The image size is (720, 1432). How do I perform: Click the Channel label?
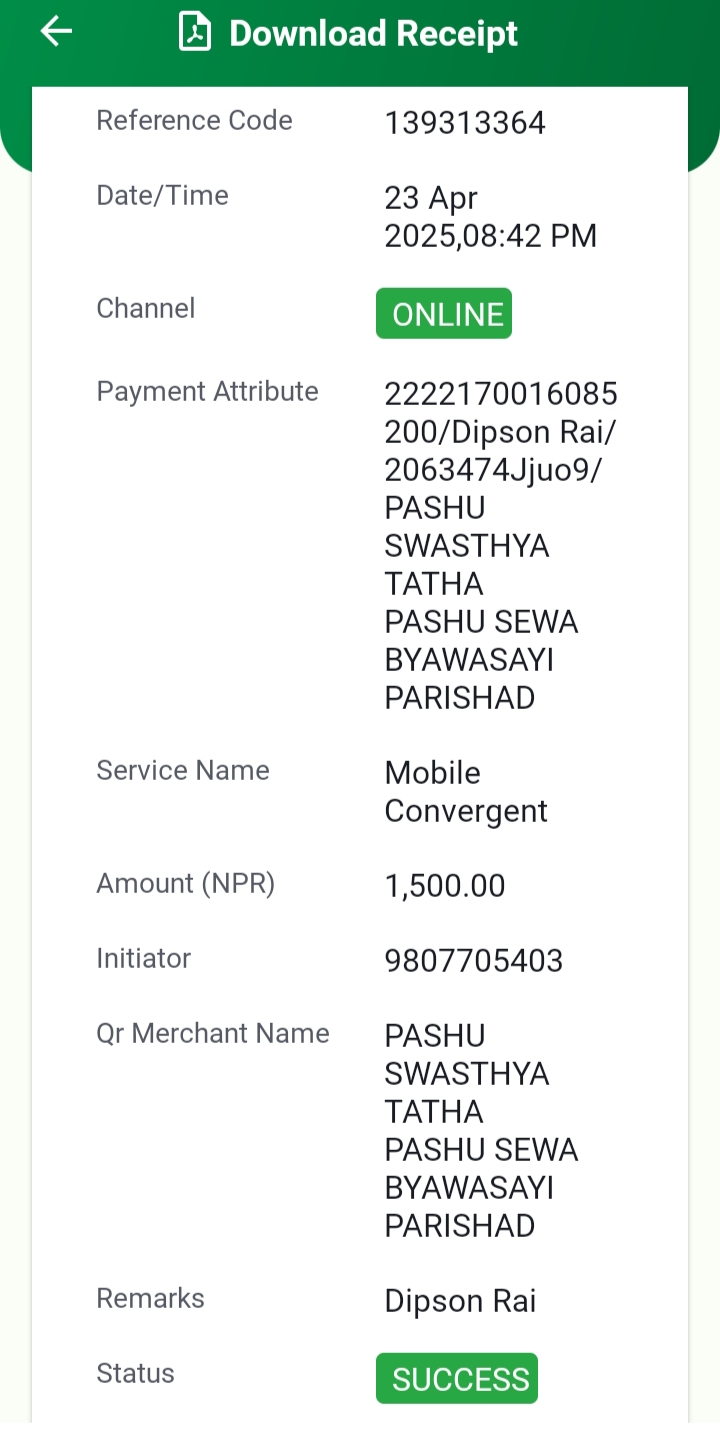[x=146, y=308]
